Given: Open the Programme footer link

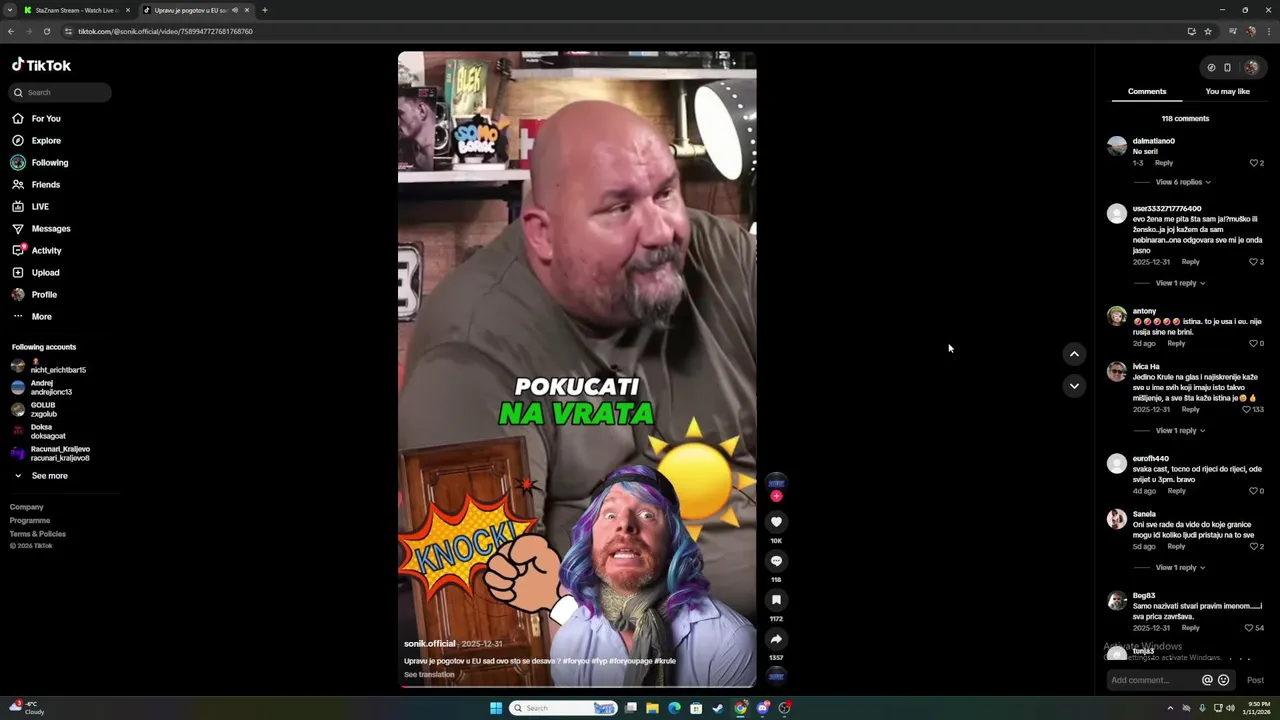Looking at the screenshot, I should click(30, 521).
